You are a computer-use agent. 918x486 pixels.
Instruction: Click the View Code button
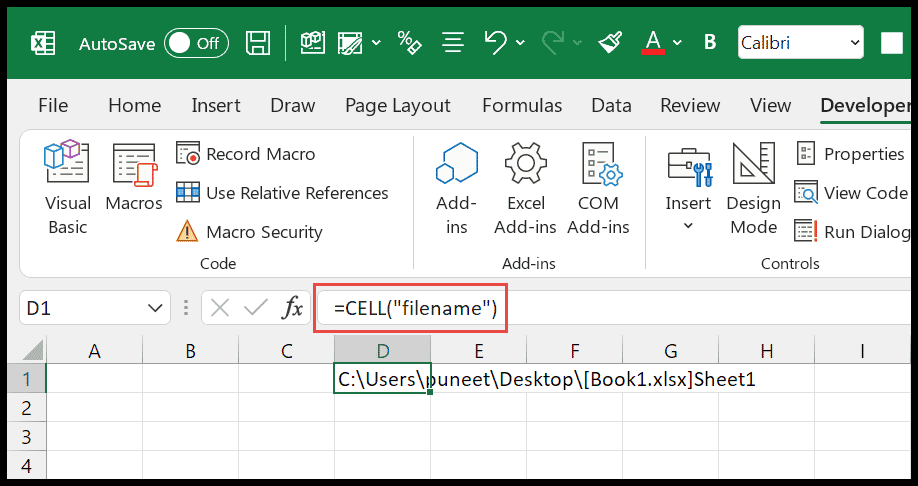tap(851, 193)
